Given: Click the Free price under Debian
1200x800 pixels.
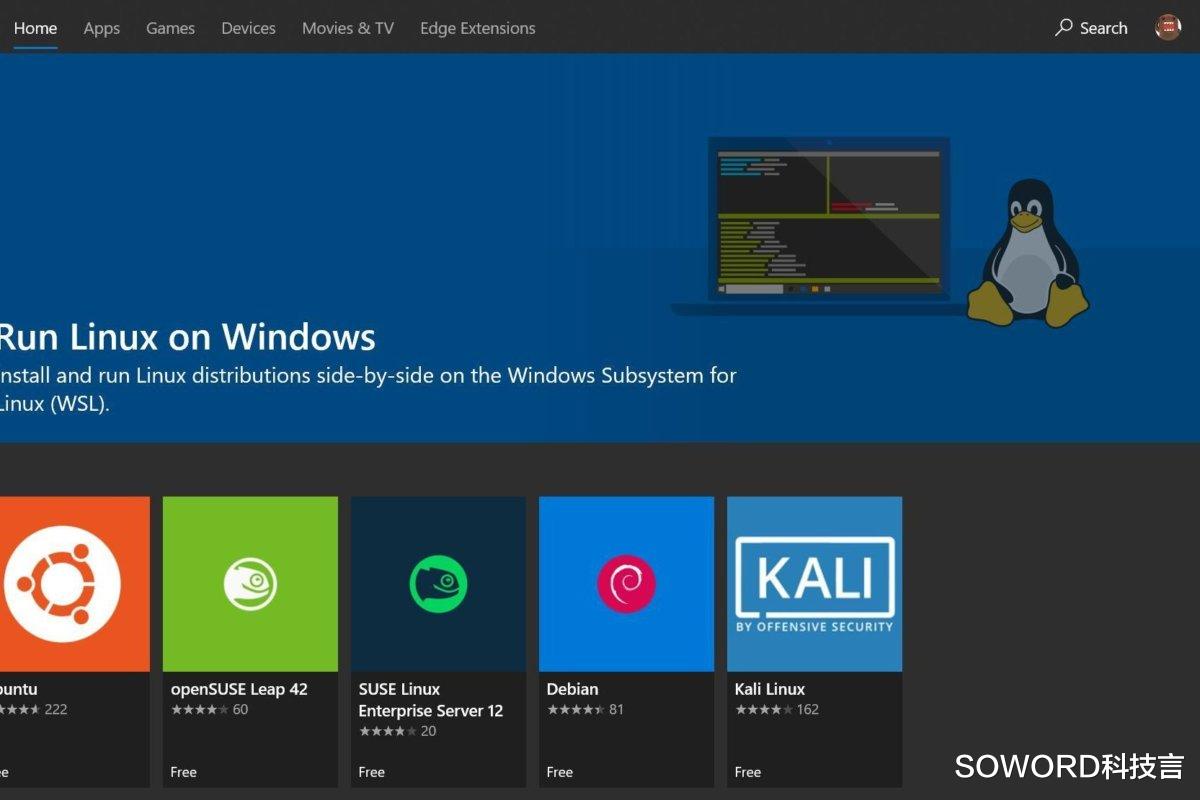Looking at the screenshot, I should tap(560, 772).
